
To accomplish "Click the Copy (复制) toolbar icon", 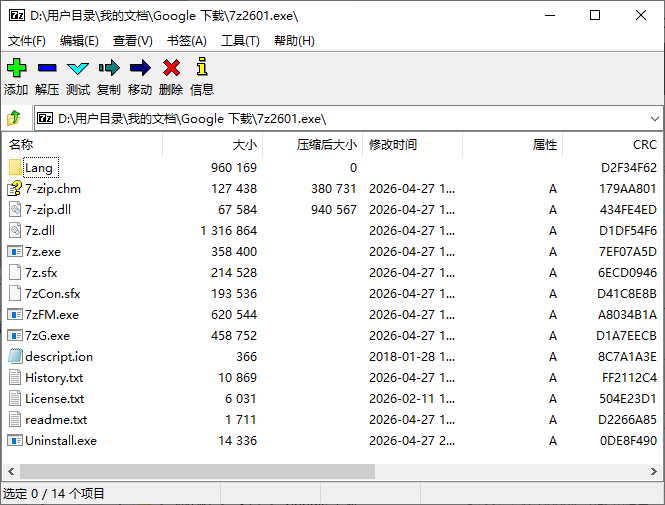I will pos(109,68).
